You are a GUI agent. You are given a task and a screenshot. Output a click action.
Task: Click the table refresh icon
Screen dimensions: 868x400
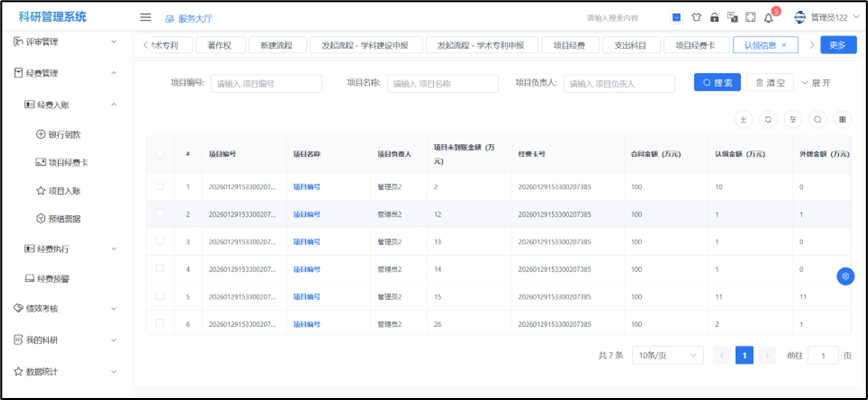768,119
